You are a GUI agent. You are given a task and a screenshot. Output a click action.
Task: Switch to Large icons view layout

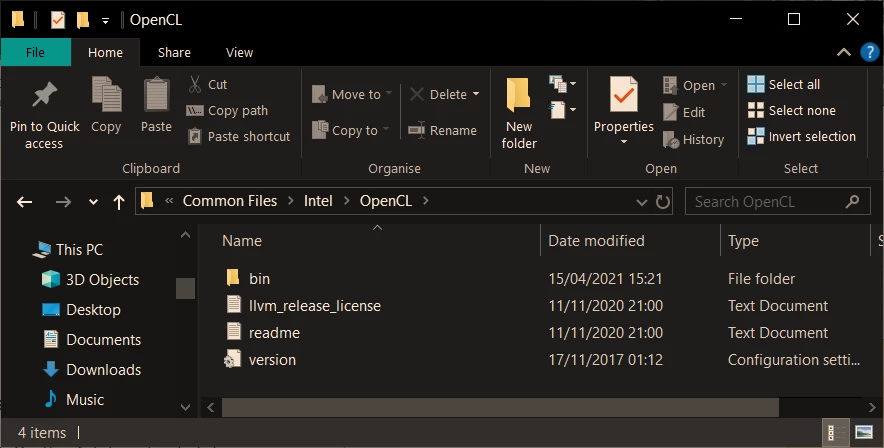click(863, 433)
